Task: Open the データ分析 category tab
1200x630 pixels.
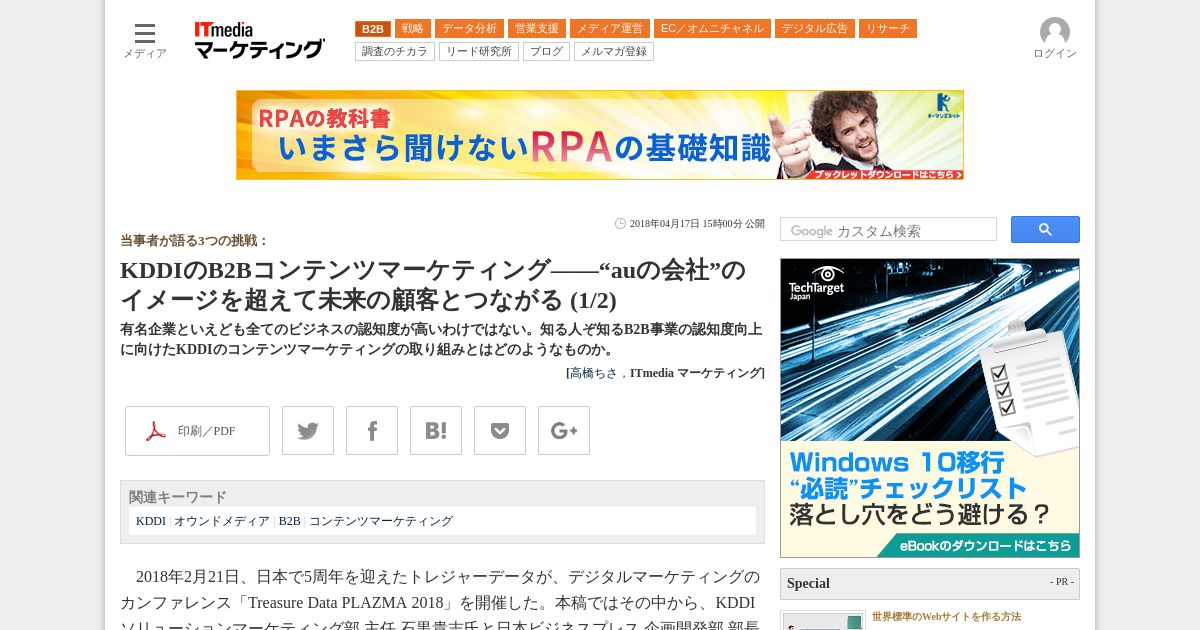Action: [x=469, y=29]
